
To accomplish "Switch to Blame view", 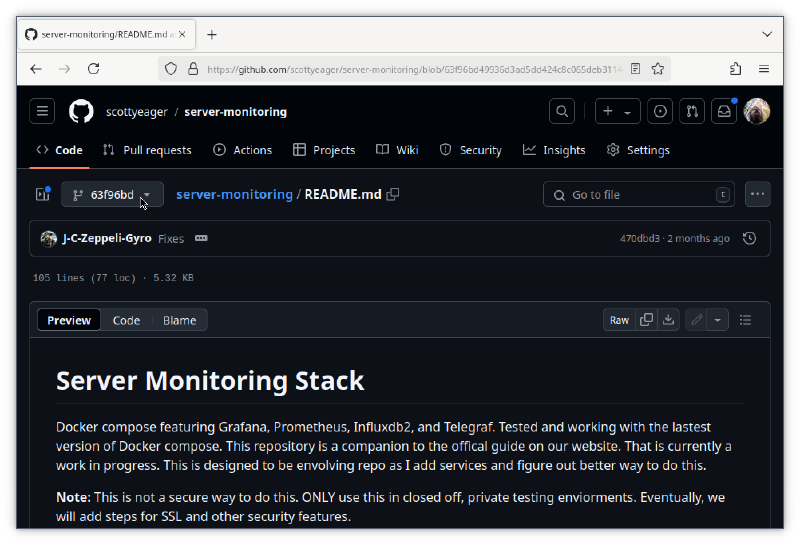I will pos(180,320).
